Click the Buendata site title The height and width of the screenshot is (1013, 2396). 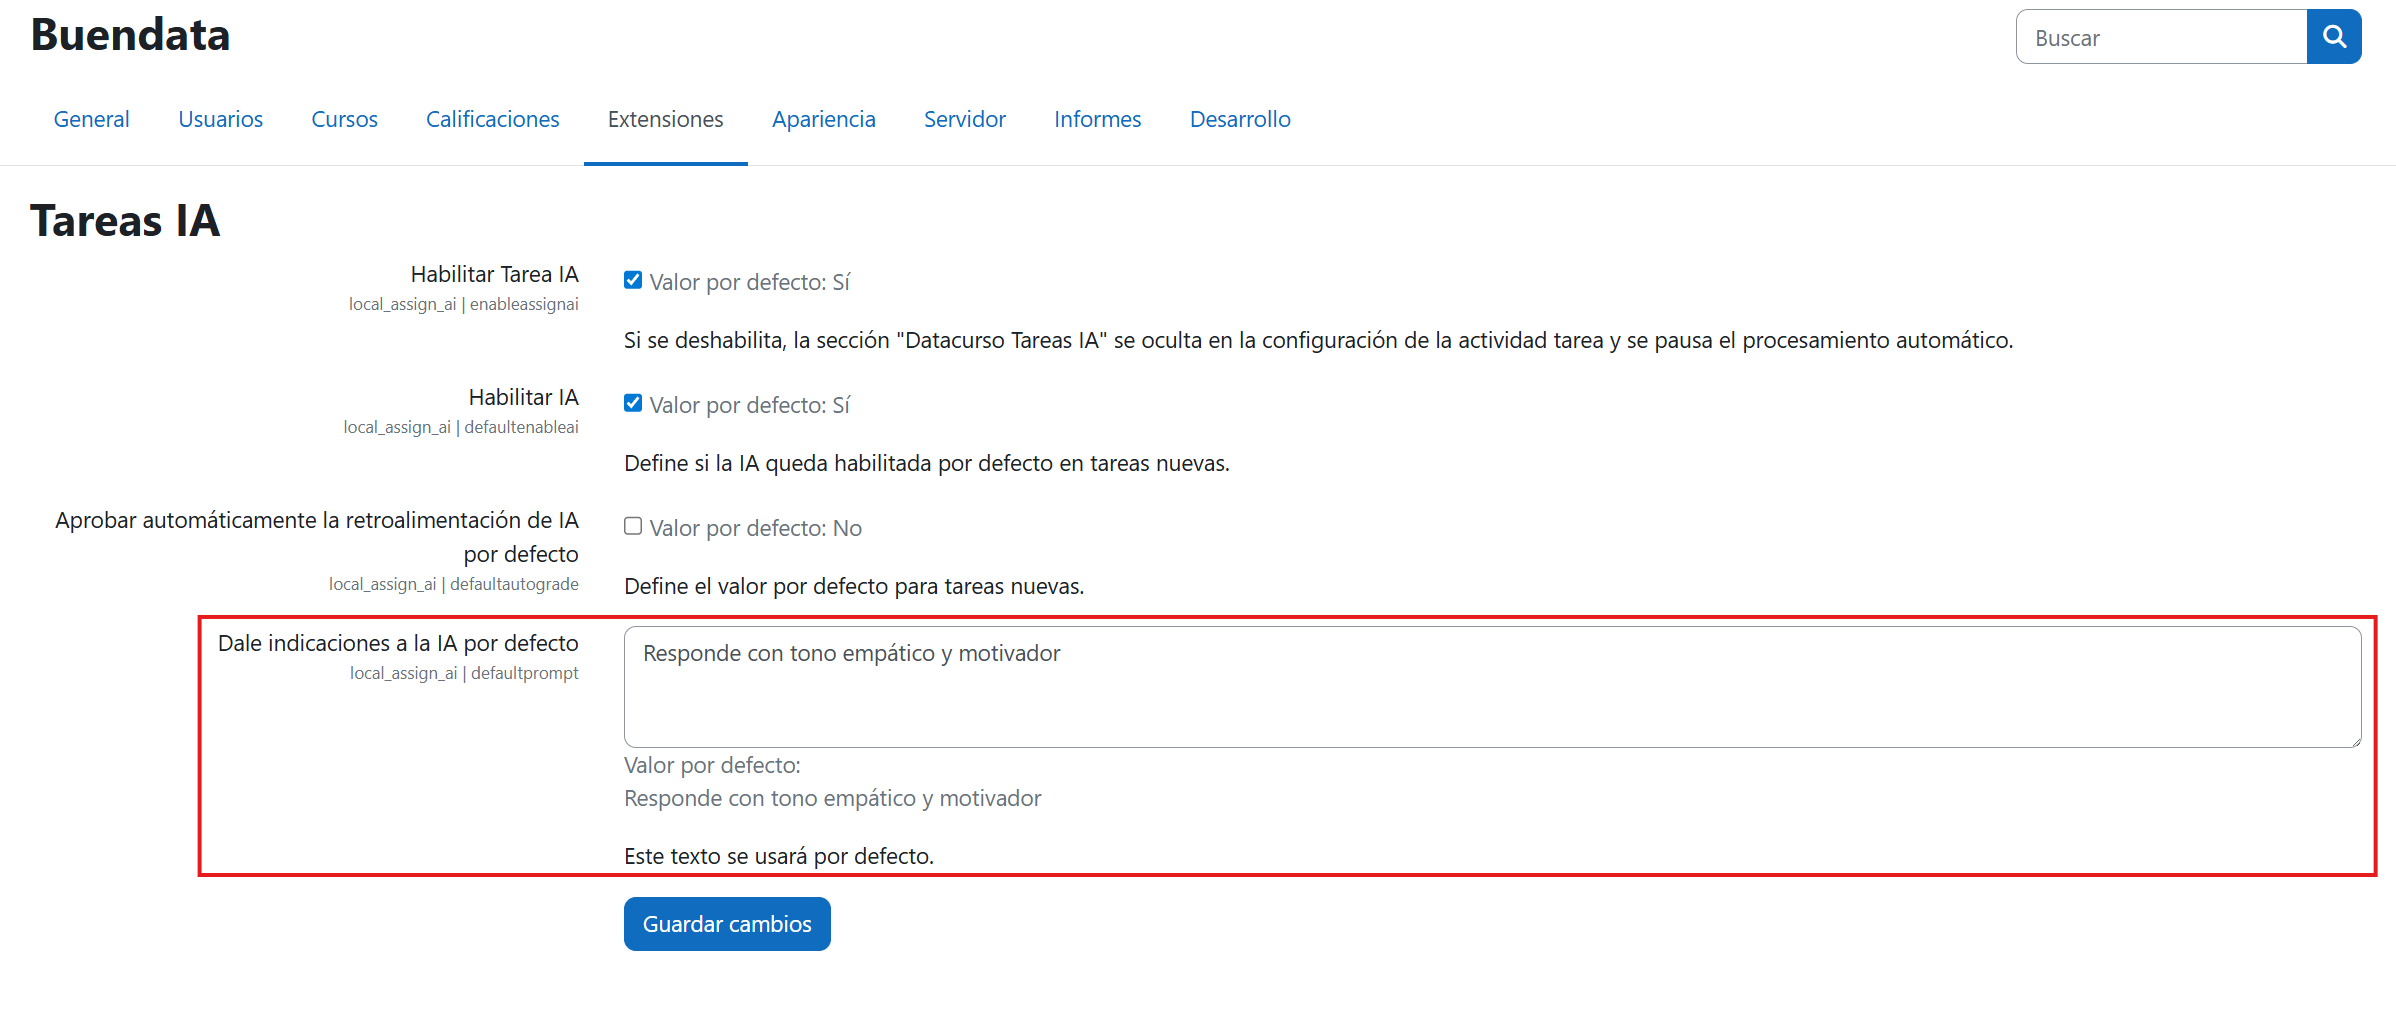coord(129,36)
